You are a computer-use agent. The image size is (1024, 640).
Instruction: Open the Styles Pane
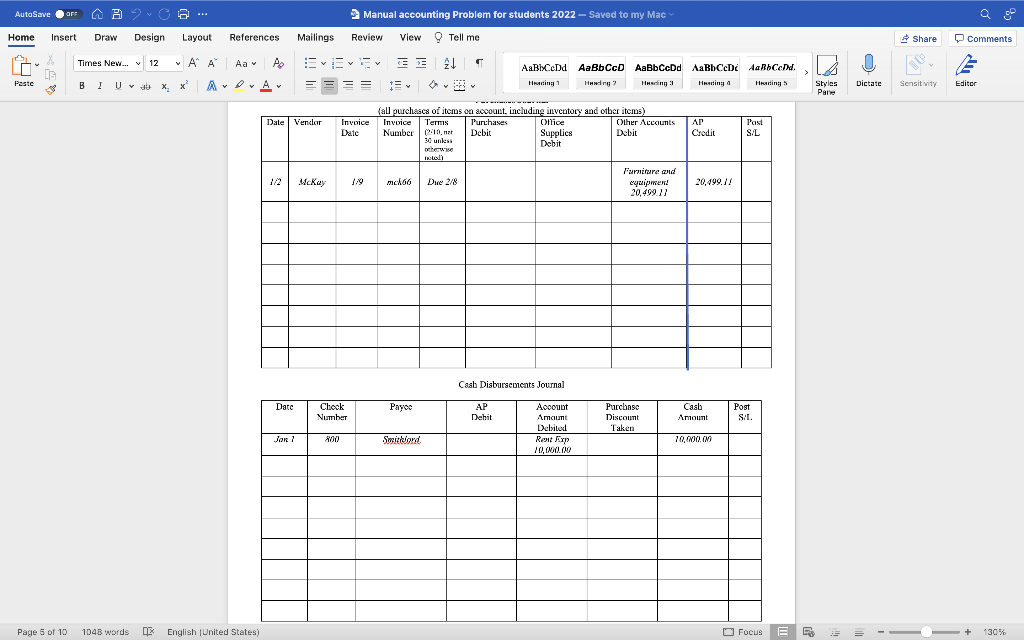point(827,72)
